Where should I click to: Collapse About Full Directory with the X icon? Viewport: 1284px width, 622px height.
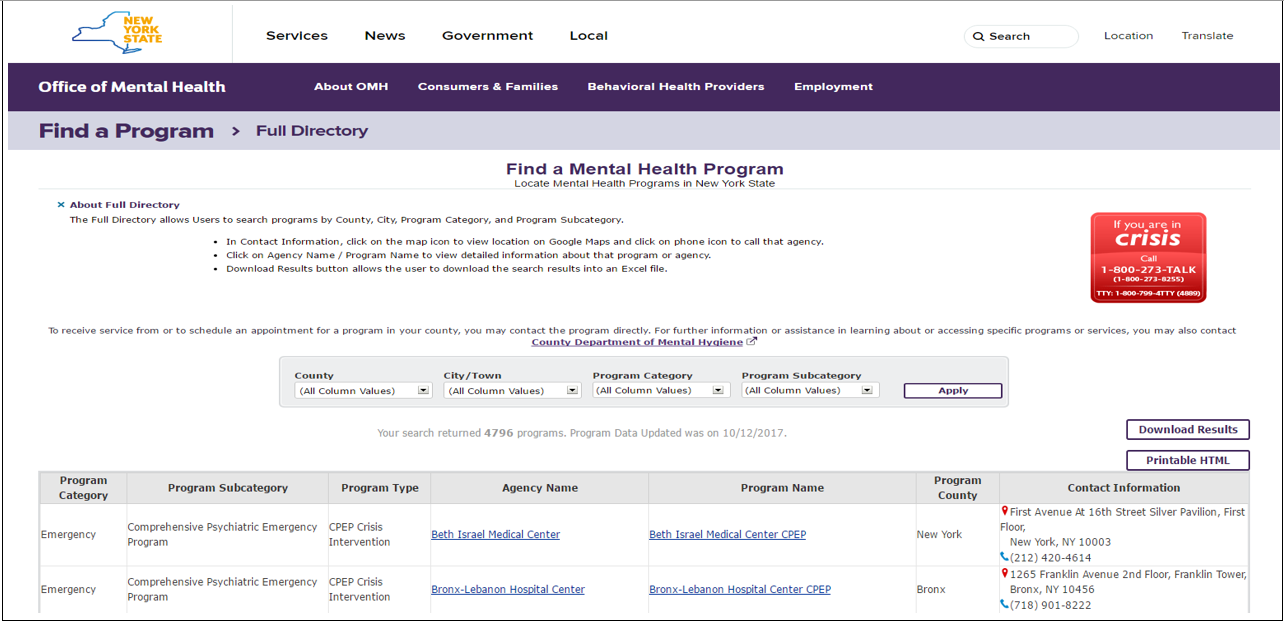point(61,205)
